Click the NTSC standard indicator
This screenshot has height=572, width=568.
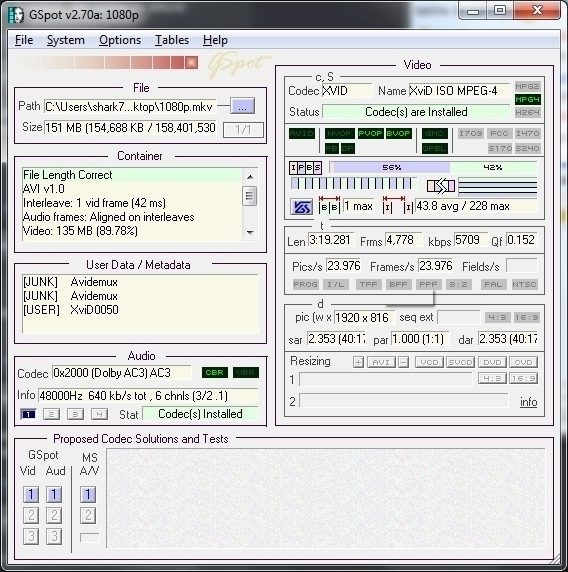(x=524, y=284)
